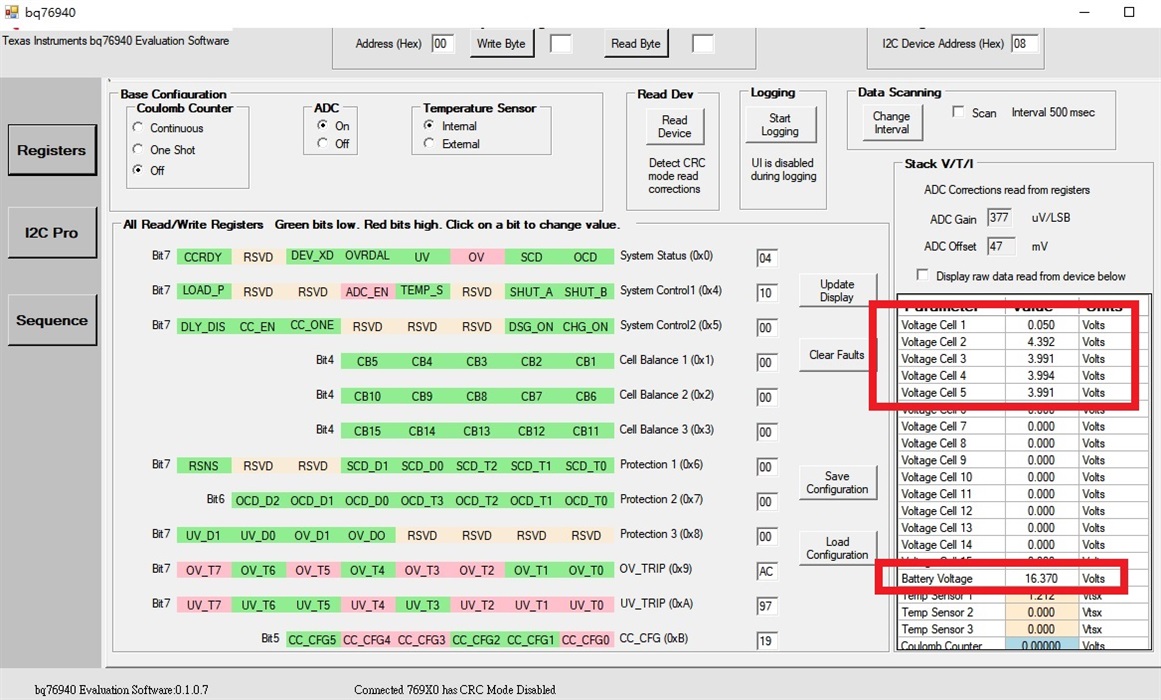The height and width of the screenshot is (700, 1161).
Task: Toggle the OCD status bit
Action: point(586,256)
